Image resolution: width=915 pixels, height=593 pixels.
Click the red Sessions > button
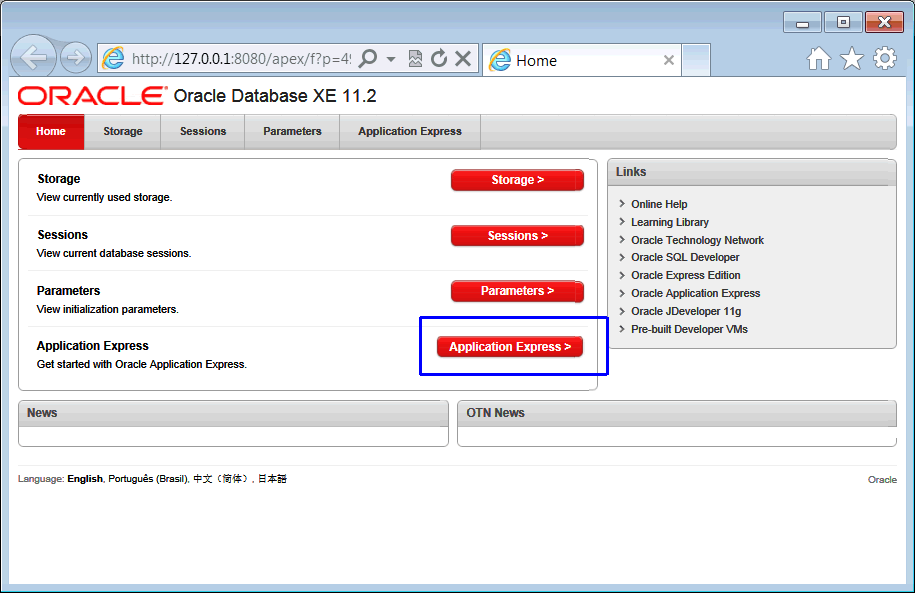[x=517, y=236]
